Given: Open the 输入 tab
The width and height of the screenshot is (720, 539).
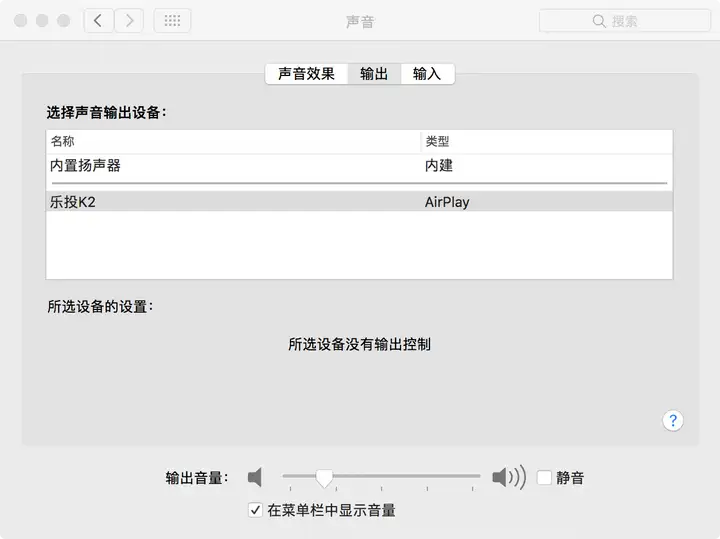Looking at the screenshot, I should click(x=428, y=74).
